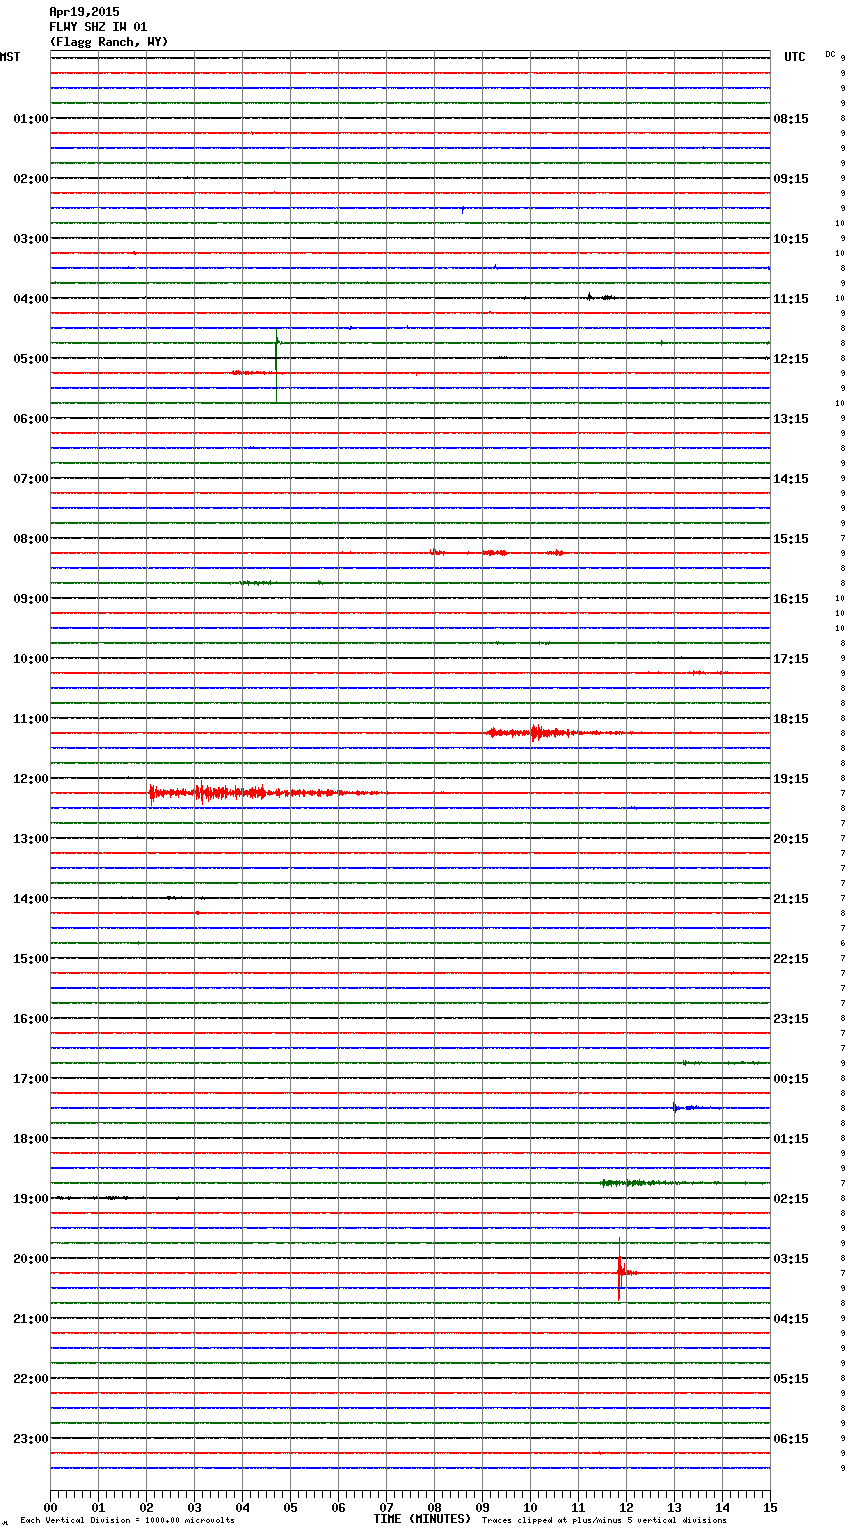Click the 'Traces clipped at plus/minus 5 vertical divisions' note

604,1520
